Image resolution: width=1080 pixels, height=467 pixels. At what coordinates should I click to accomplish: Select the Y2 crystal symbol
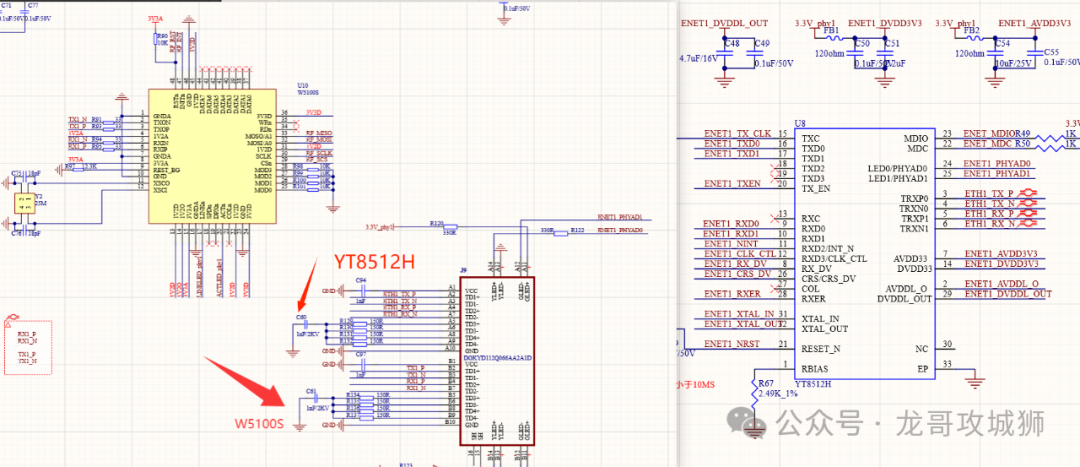(x=25, y=202)
